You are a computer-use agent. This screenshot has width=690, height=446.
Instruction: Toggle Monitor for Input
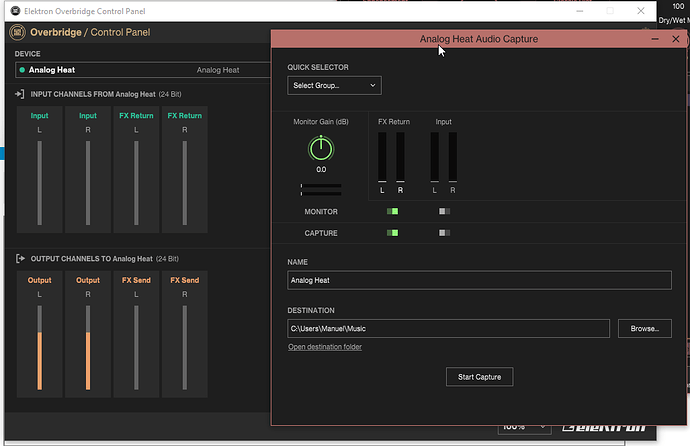pyautogui.click(x=444, y=211)
